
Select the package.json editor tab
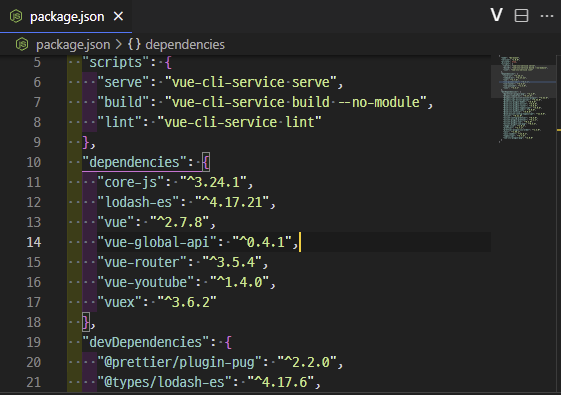point(66,16)
